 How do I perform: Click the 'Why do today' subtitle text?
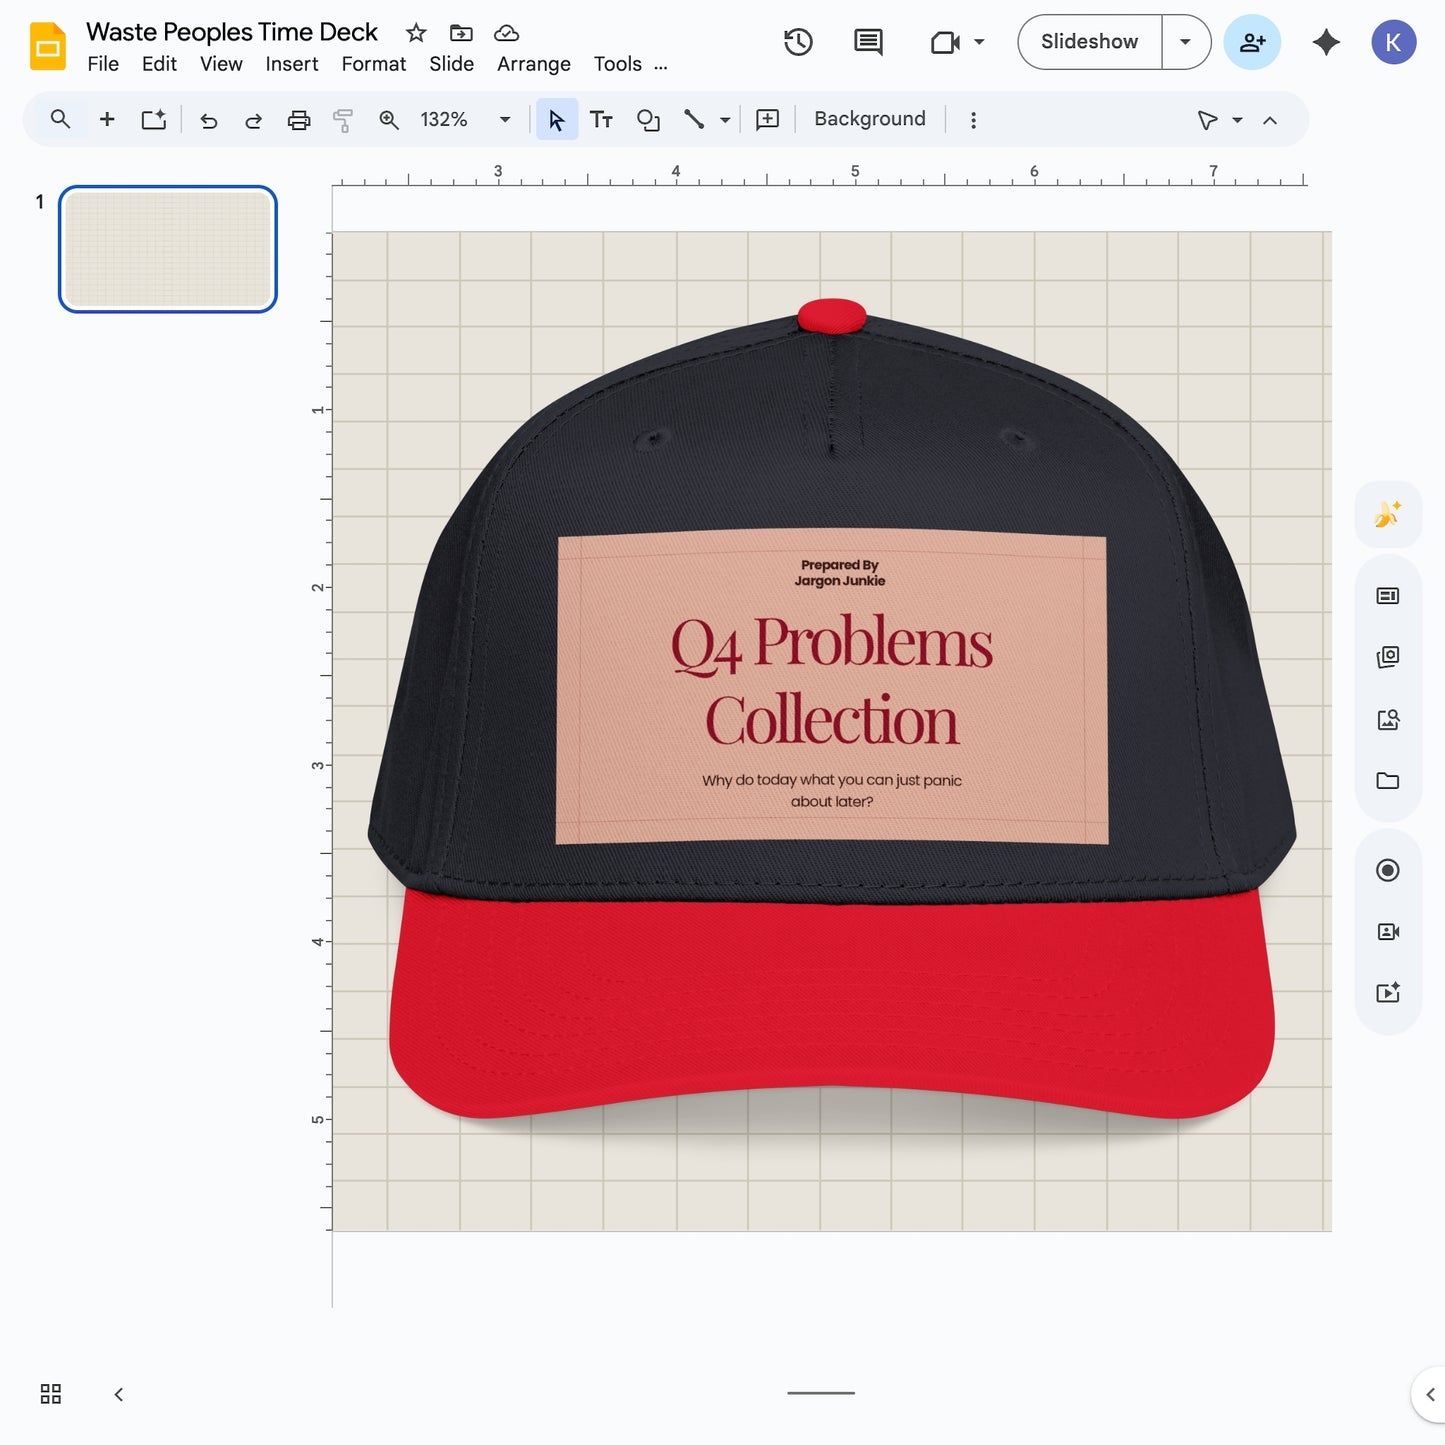click(832, 790)
